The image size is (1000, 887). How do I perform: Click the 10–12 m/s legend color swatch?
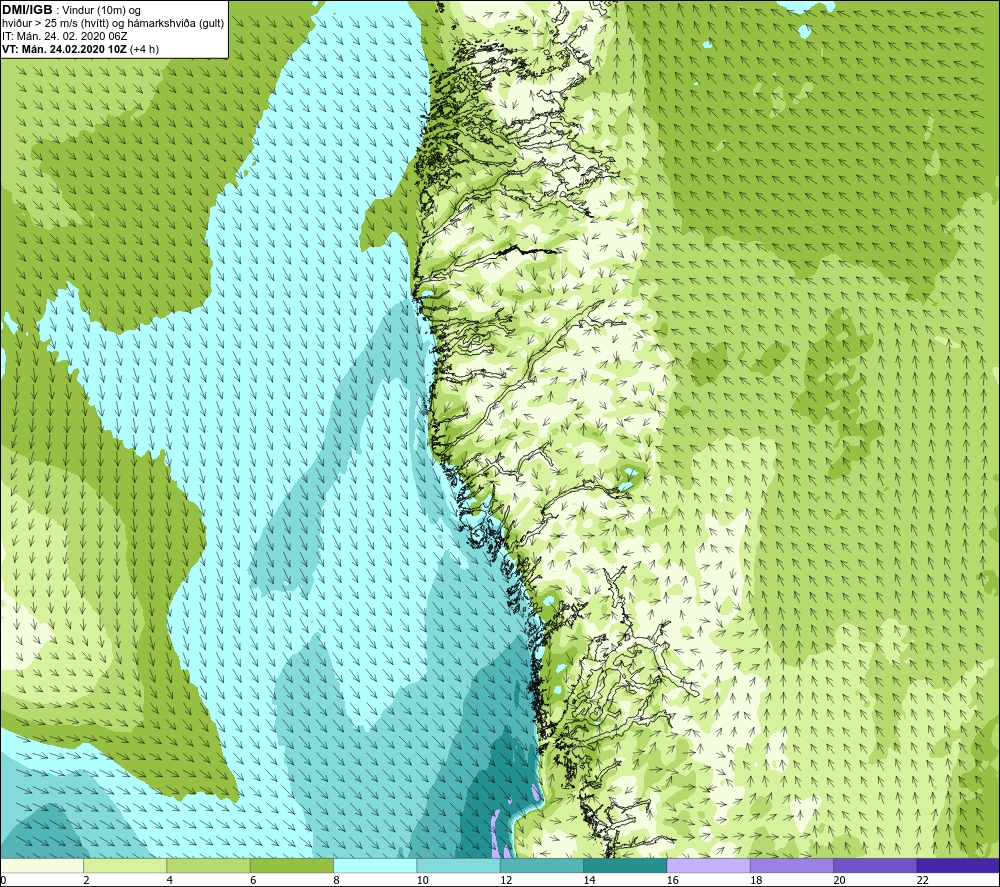(x=459, y=865)
